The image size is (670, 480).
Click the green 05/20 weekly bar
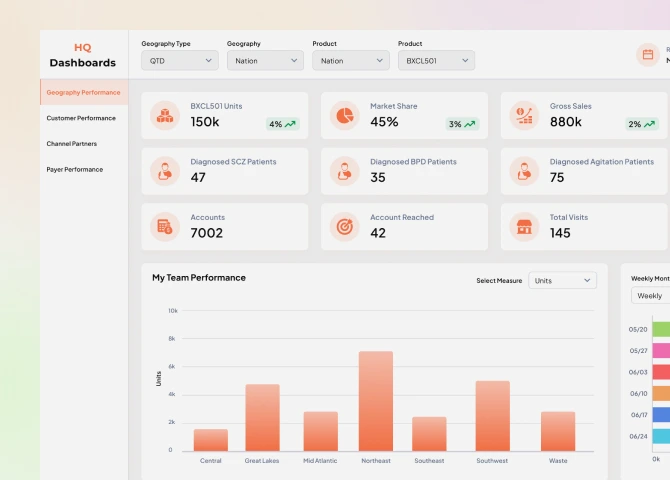click(x=661, y=329)
